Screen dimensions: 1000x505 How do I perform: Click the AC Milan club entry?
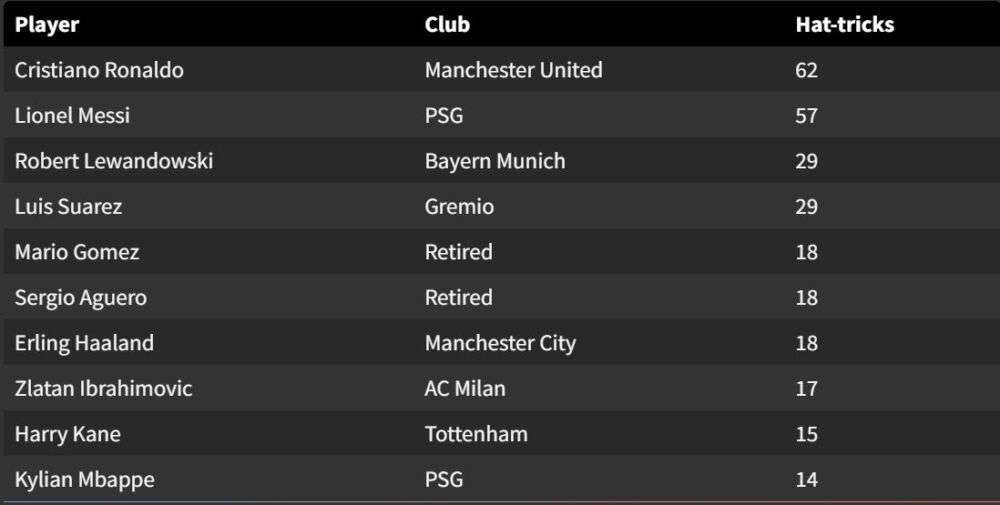[465, 389]
